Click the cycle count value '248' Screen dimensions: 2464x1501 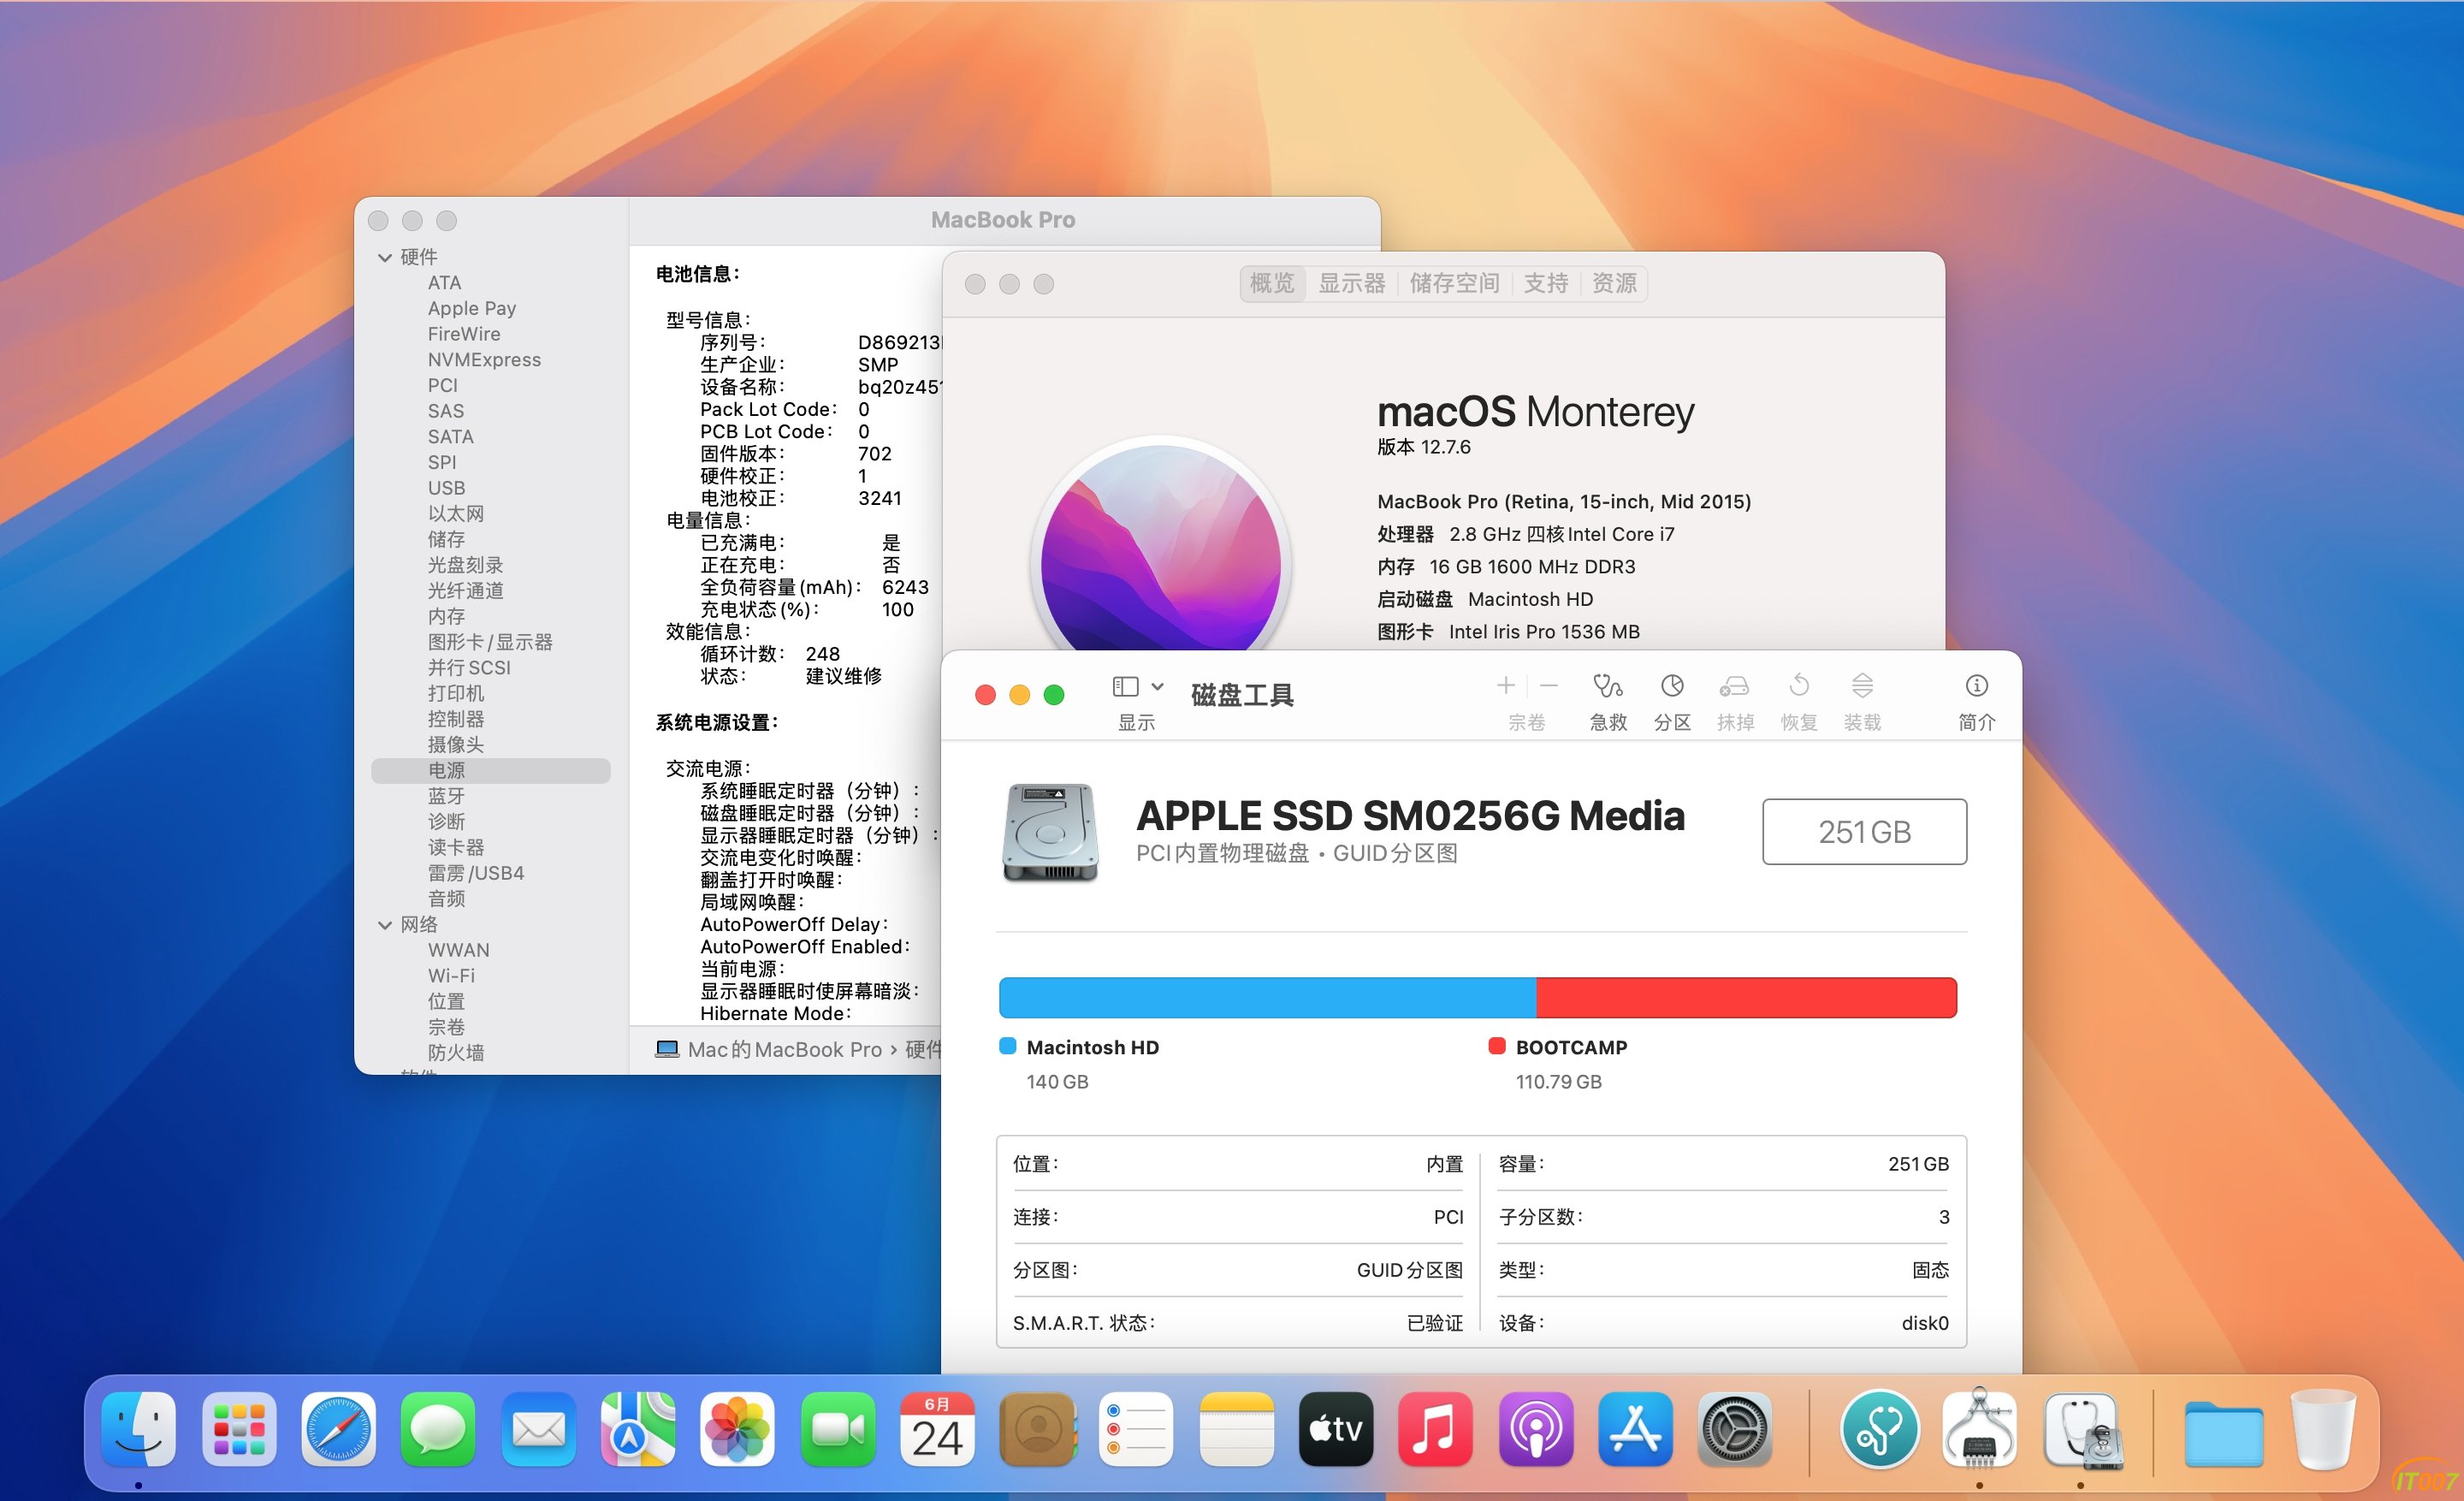[x=822, y=654]
